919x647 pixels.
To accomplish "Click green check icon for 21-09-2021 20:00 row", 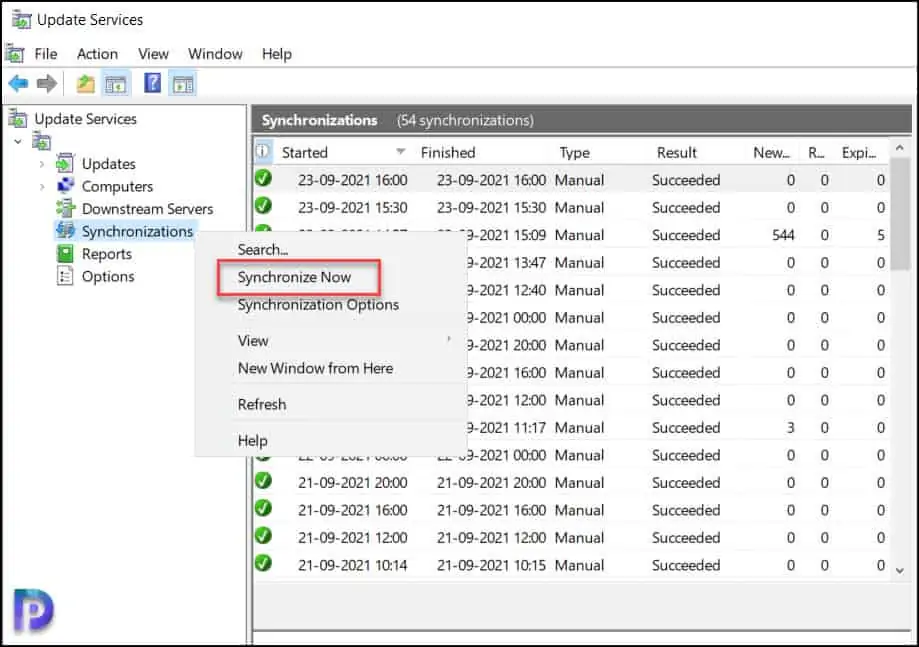I will pyautogui.click(x=263, y=481).
